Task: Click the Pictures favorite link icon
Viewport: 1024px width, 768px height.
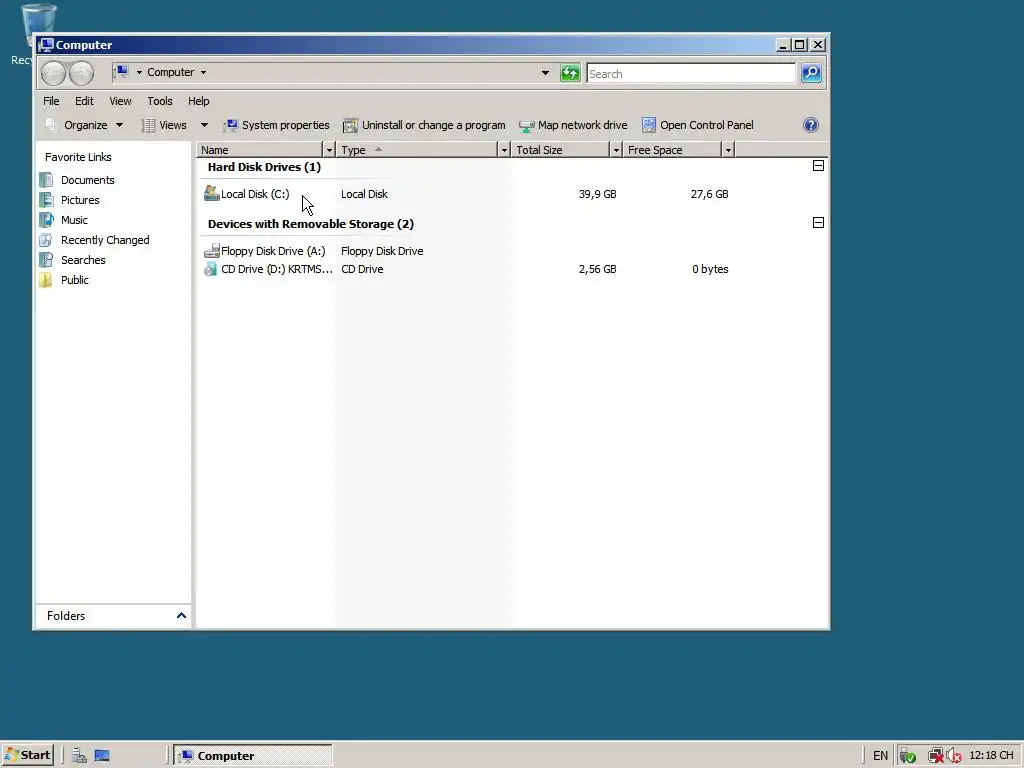Action: [46, 200]
